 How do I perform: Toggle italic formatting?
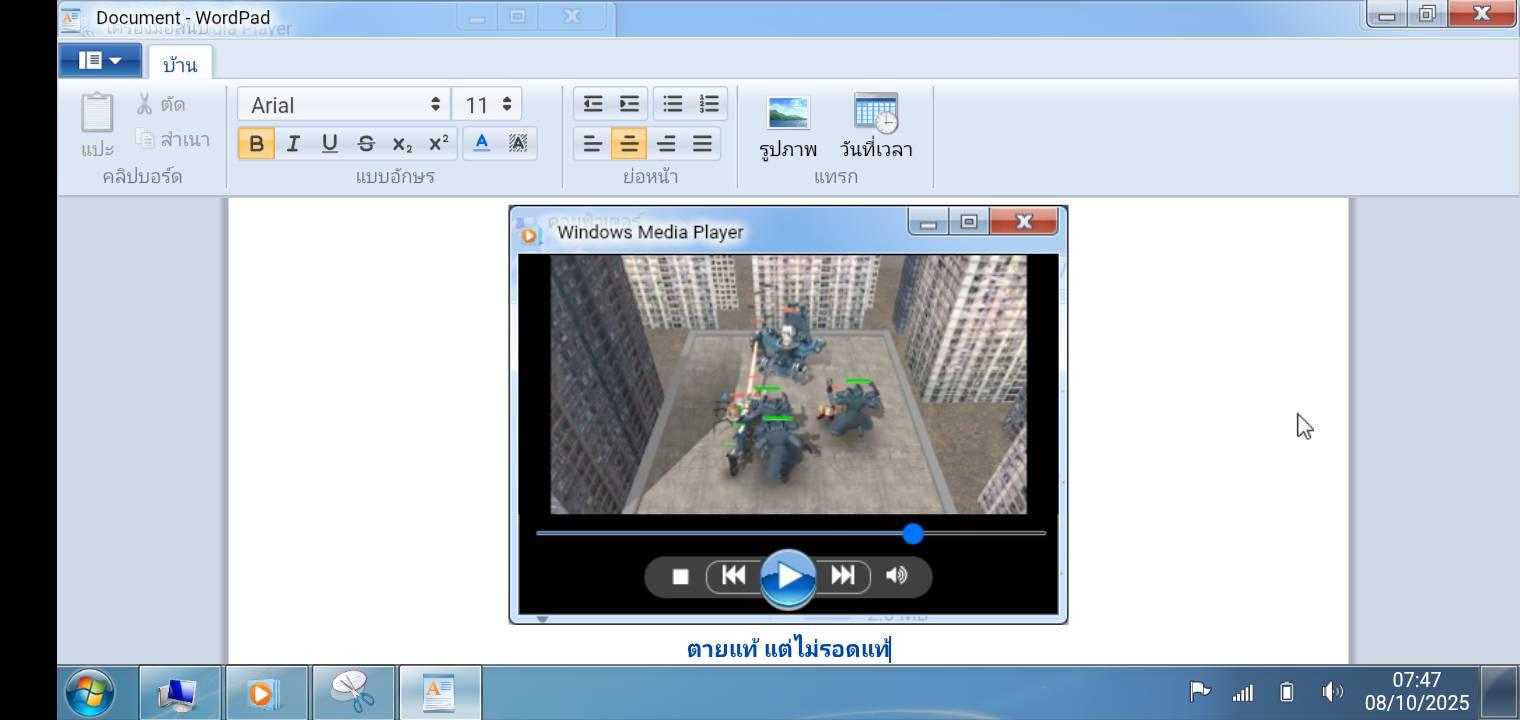(x=293, y=143)
